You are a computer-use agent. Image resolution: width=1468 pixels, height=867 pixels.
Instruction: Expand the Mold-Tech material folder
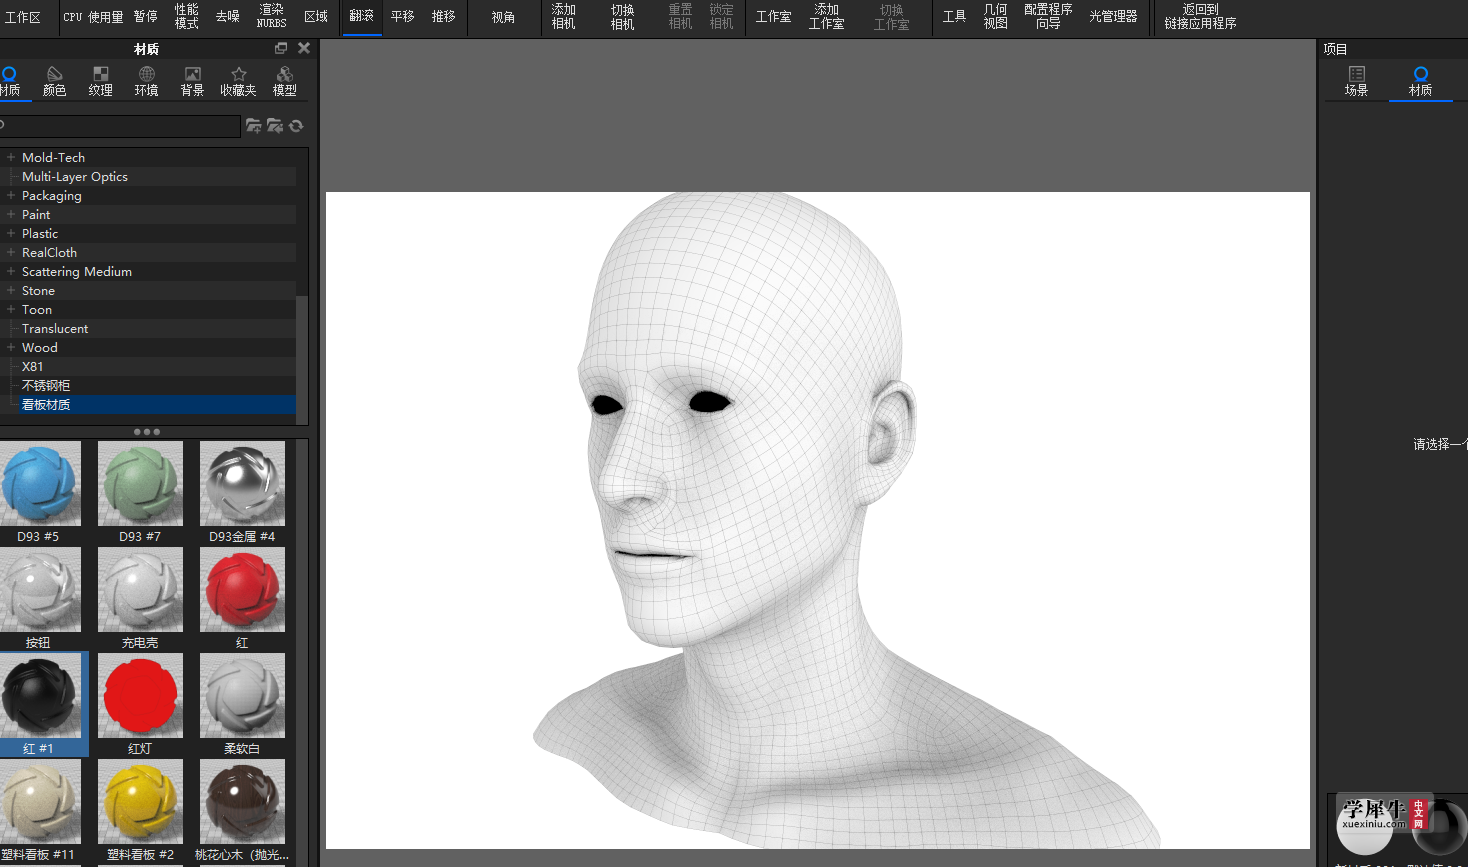point(11,157)
